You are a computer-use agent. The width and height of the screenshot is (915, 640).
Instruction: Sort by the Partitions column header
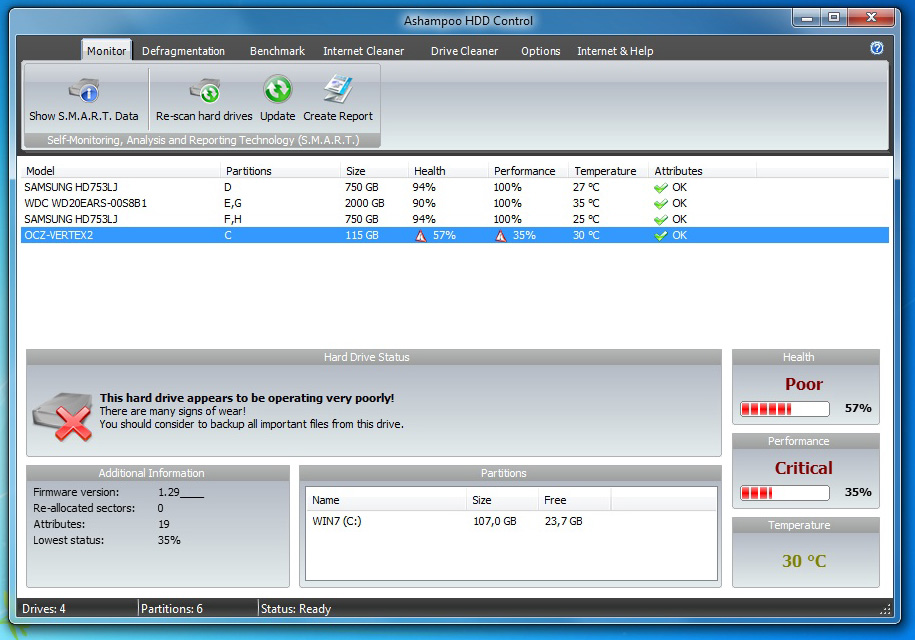tap(281, 171)
